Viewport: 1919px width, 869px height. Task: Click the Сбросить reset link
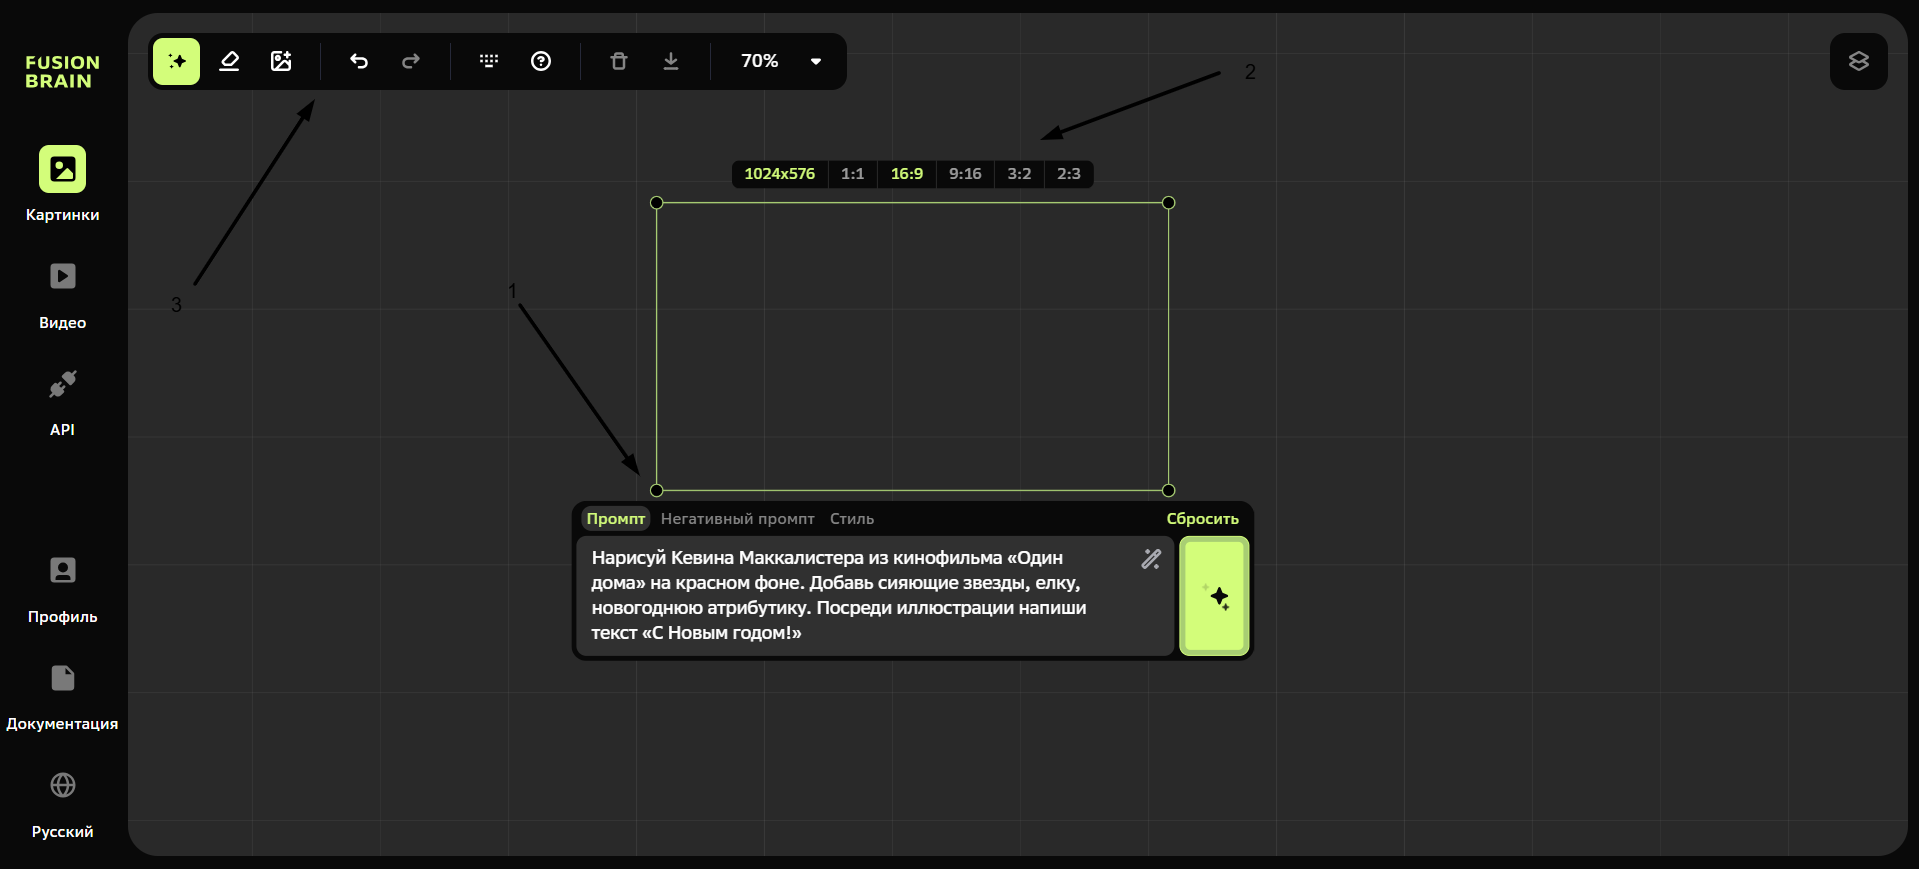coord(1202,519)
